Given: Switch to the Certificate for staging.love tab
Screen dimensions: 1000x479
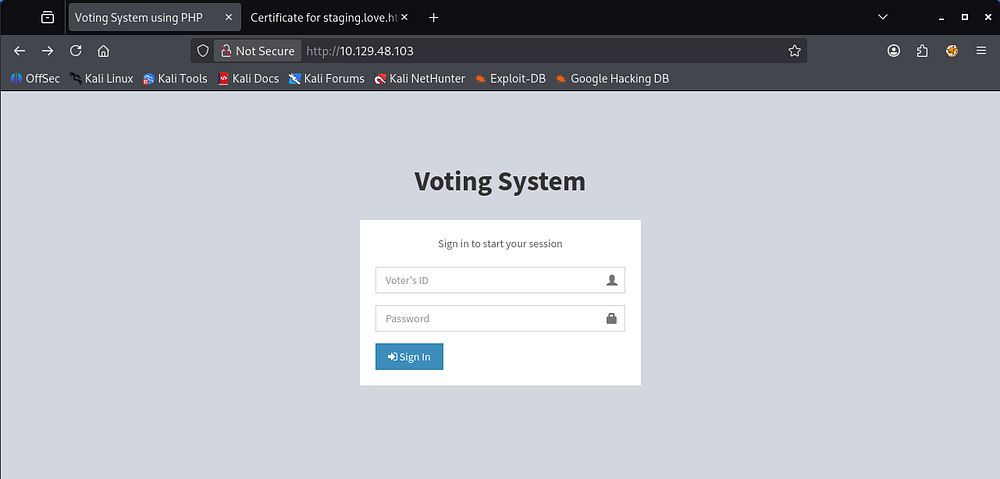Looking at the screenshot, I should pos(322,18).
